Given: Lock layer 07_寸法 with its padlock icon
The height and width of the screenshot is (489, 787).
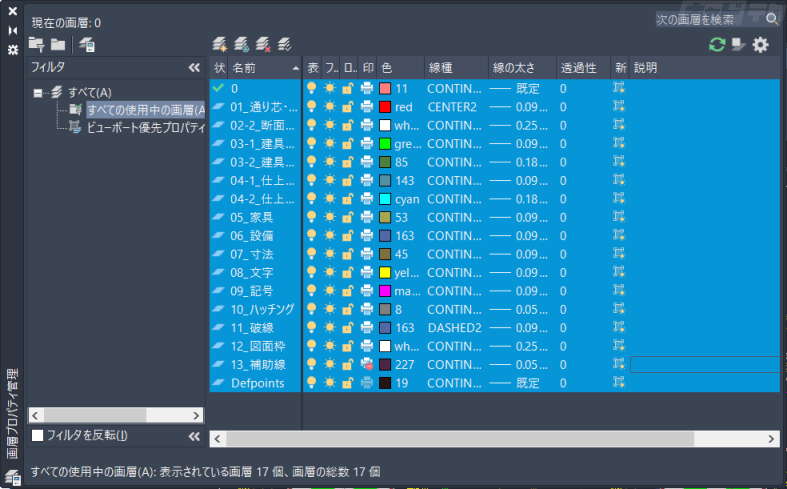Looking at the screenshot, I should (347, 254).
